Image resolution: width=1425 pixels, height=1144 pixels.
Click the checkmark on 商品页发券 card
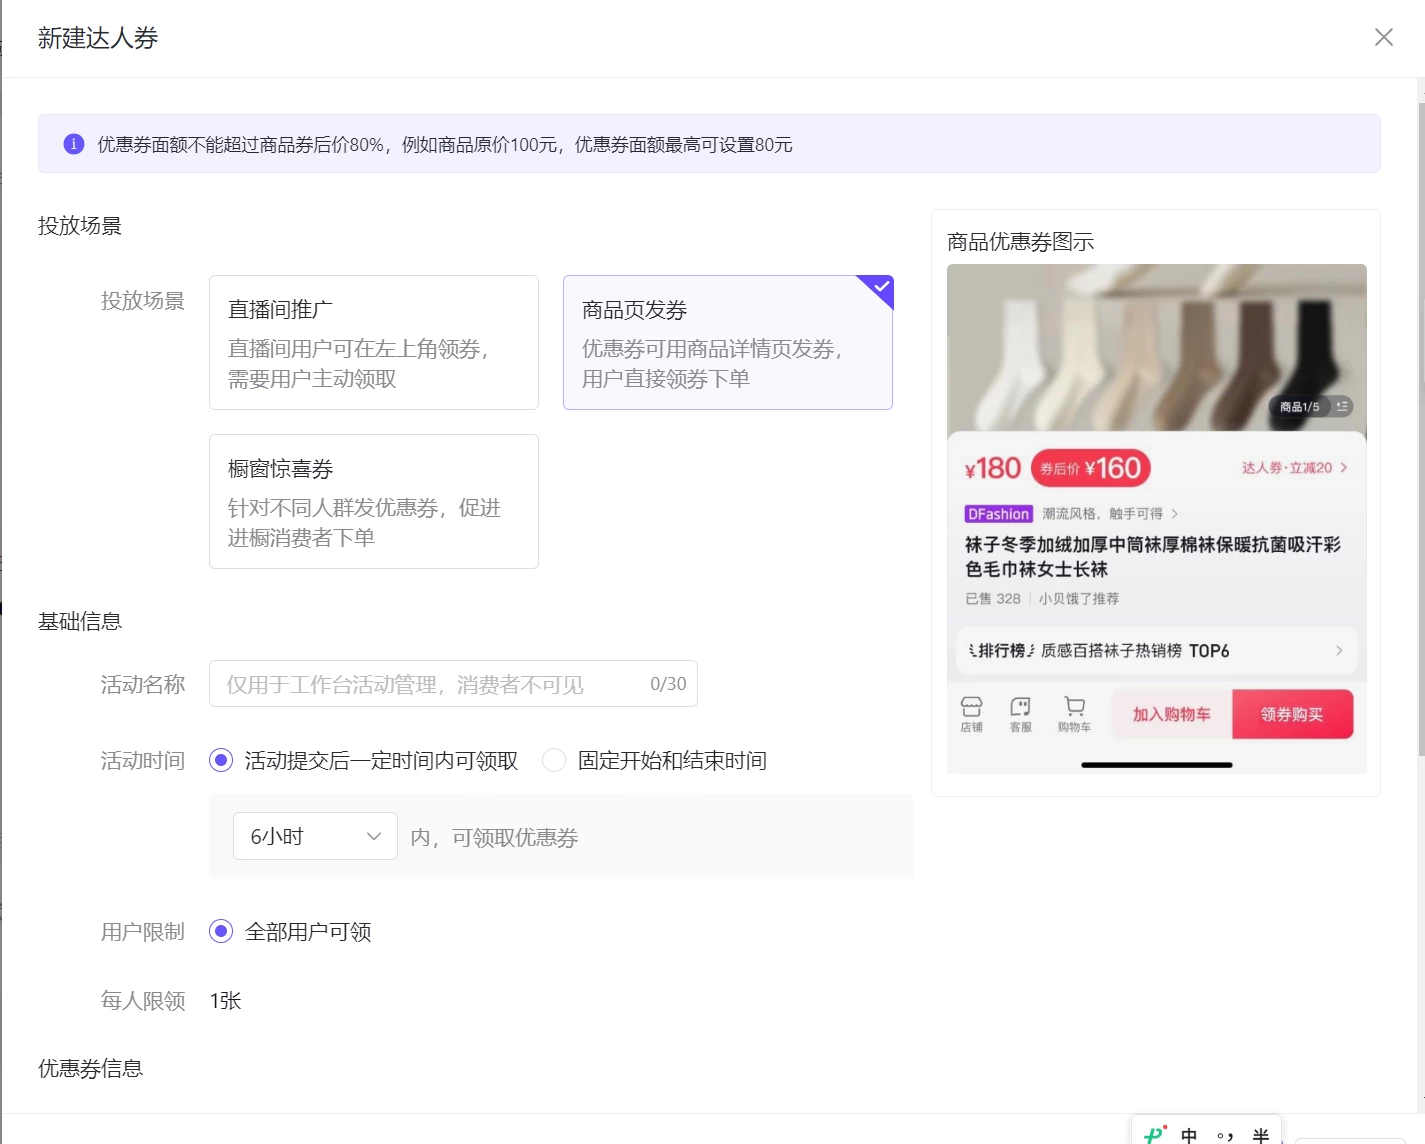pos(880,289)
